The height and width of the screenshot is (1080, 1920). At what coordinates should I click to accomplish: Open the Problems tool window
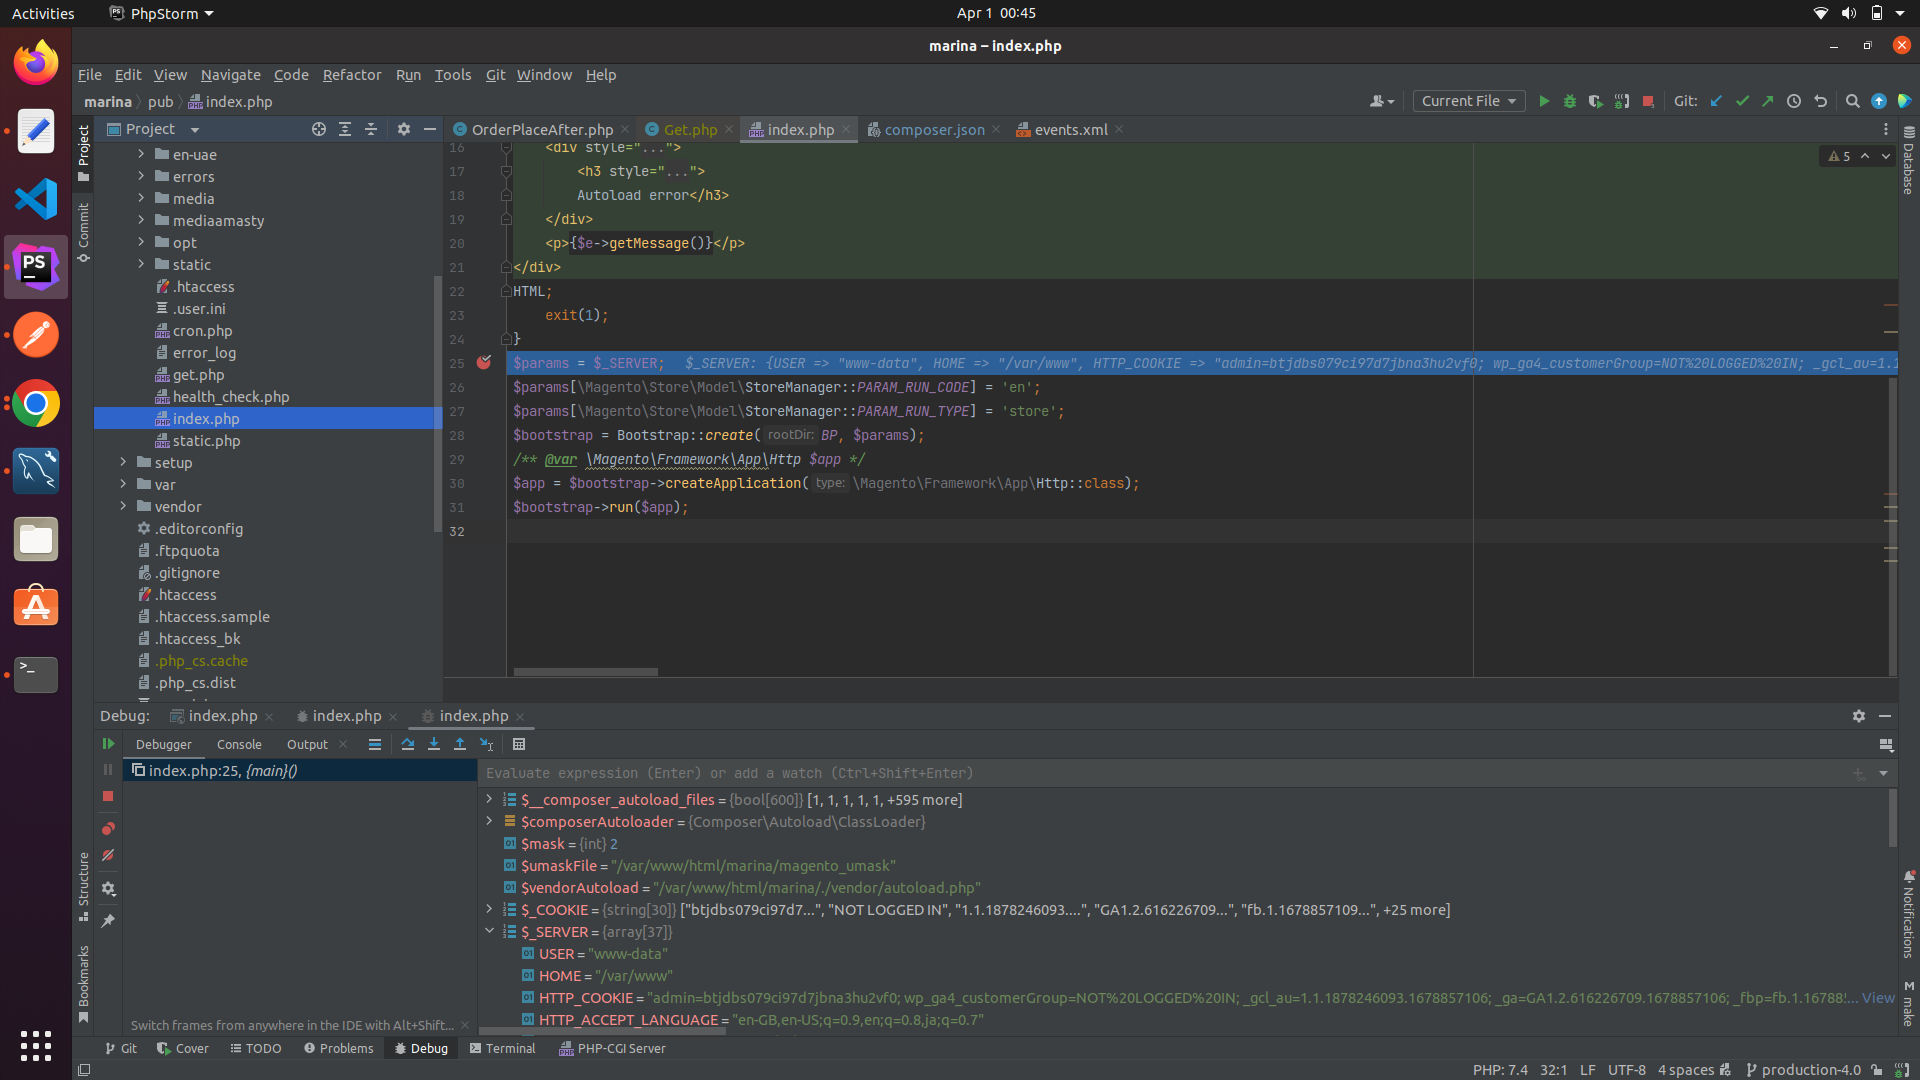click(338, 1048)
